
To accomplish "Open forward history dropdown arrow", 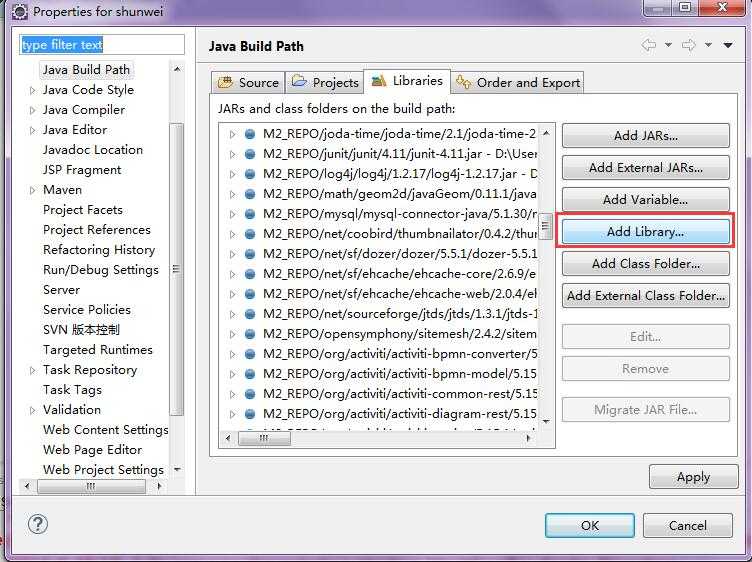I will click(x=708, y=45).
